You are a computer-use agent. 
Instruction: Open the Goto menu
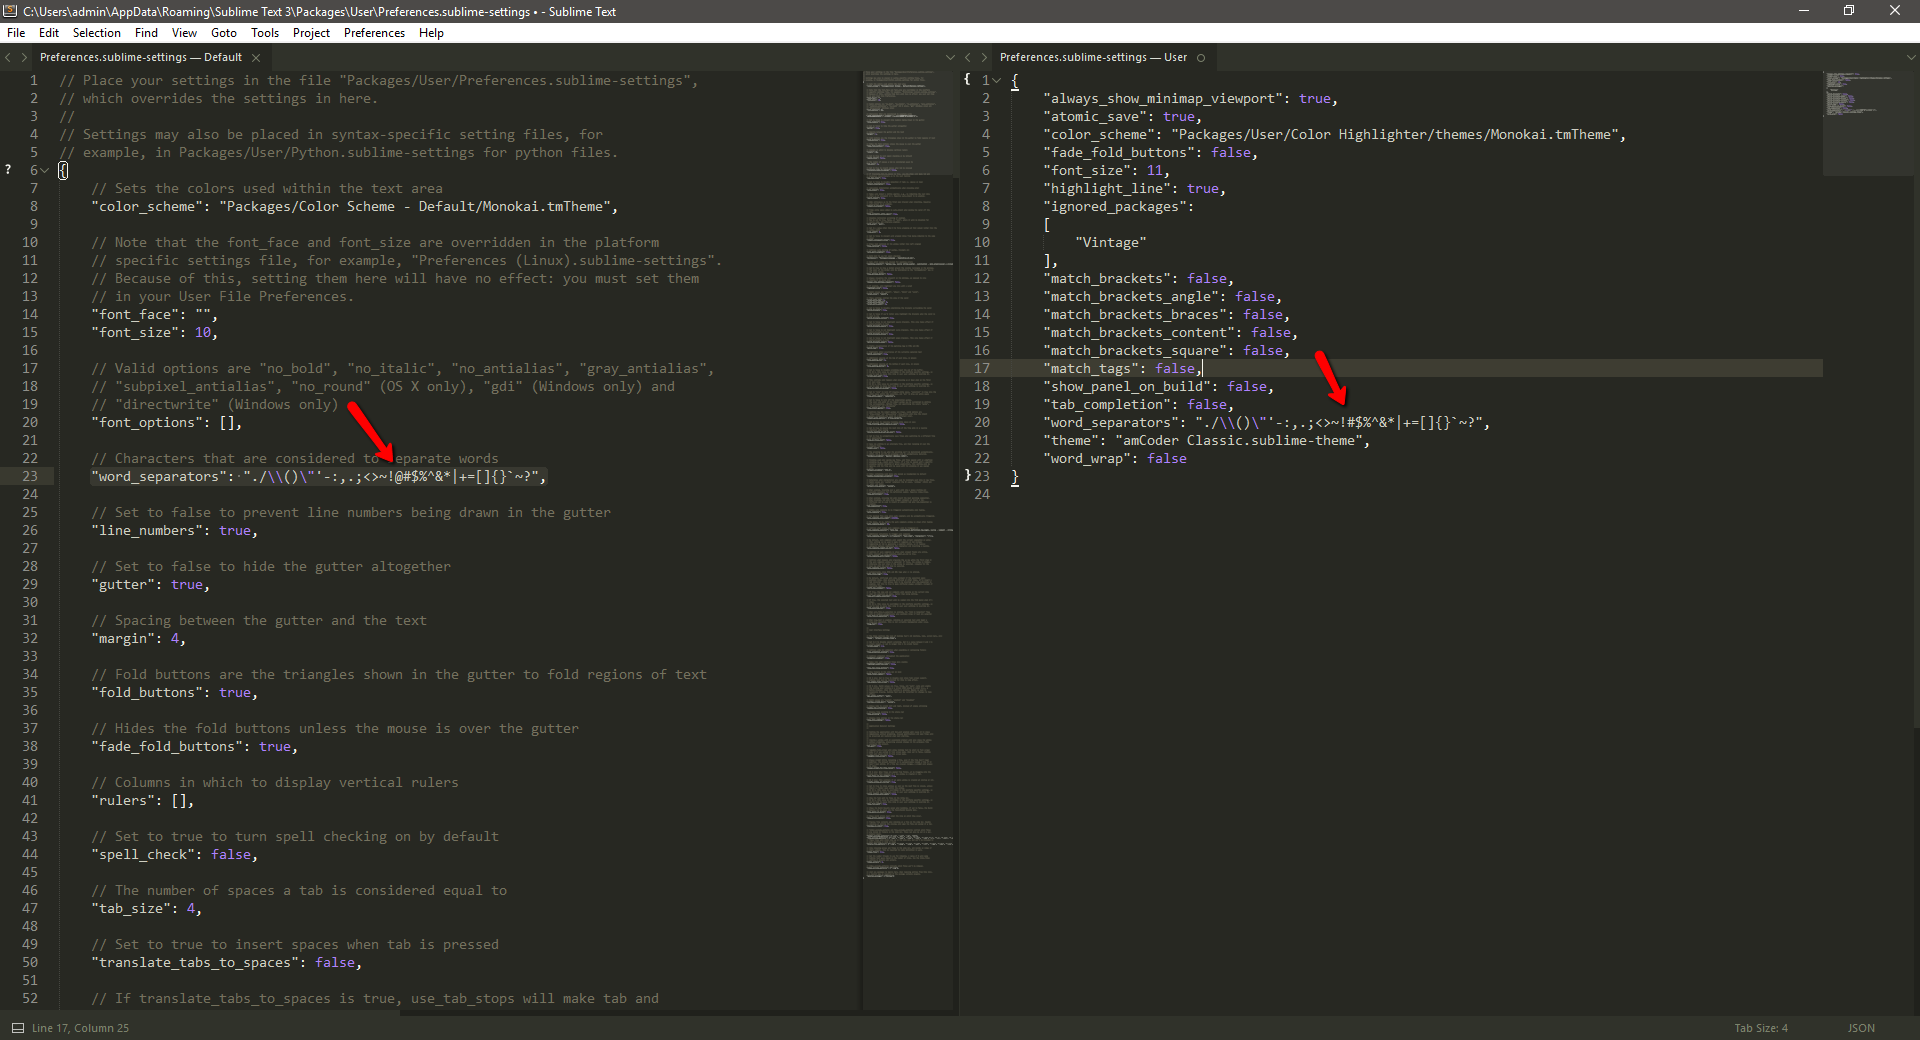coord(224,33)
